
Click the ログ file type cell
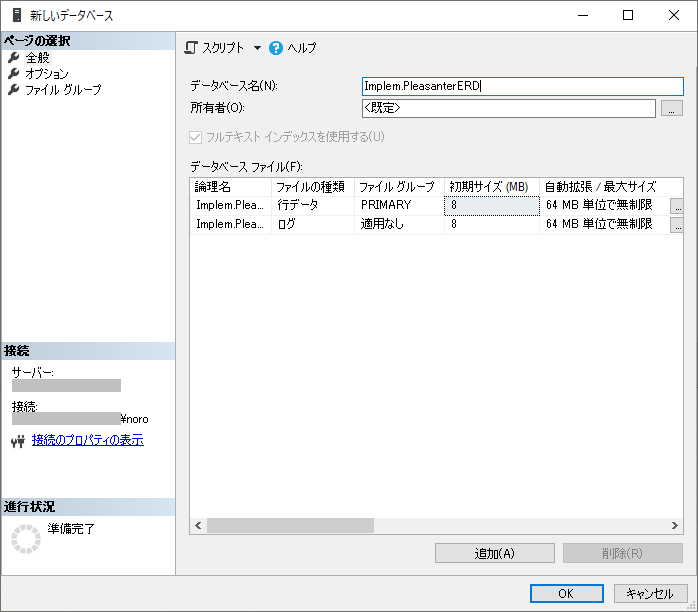pos(312,224)
